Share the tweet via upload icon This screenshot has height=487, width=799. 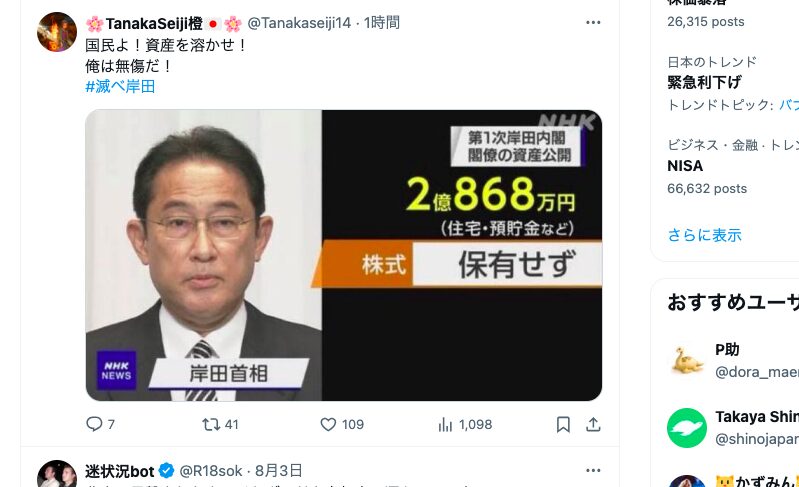593,424
